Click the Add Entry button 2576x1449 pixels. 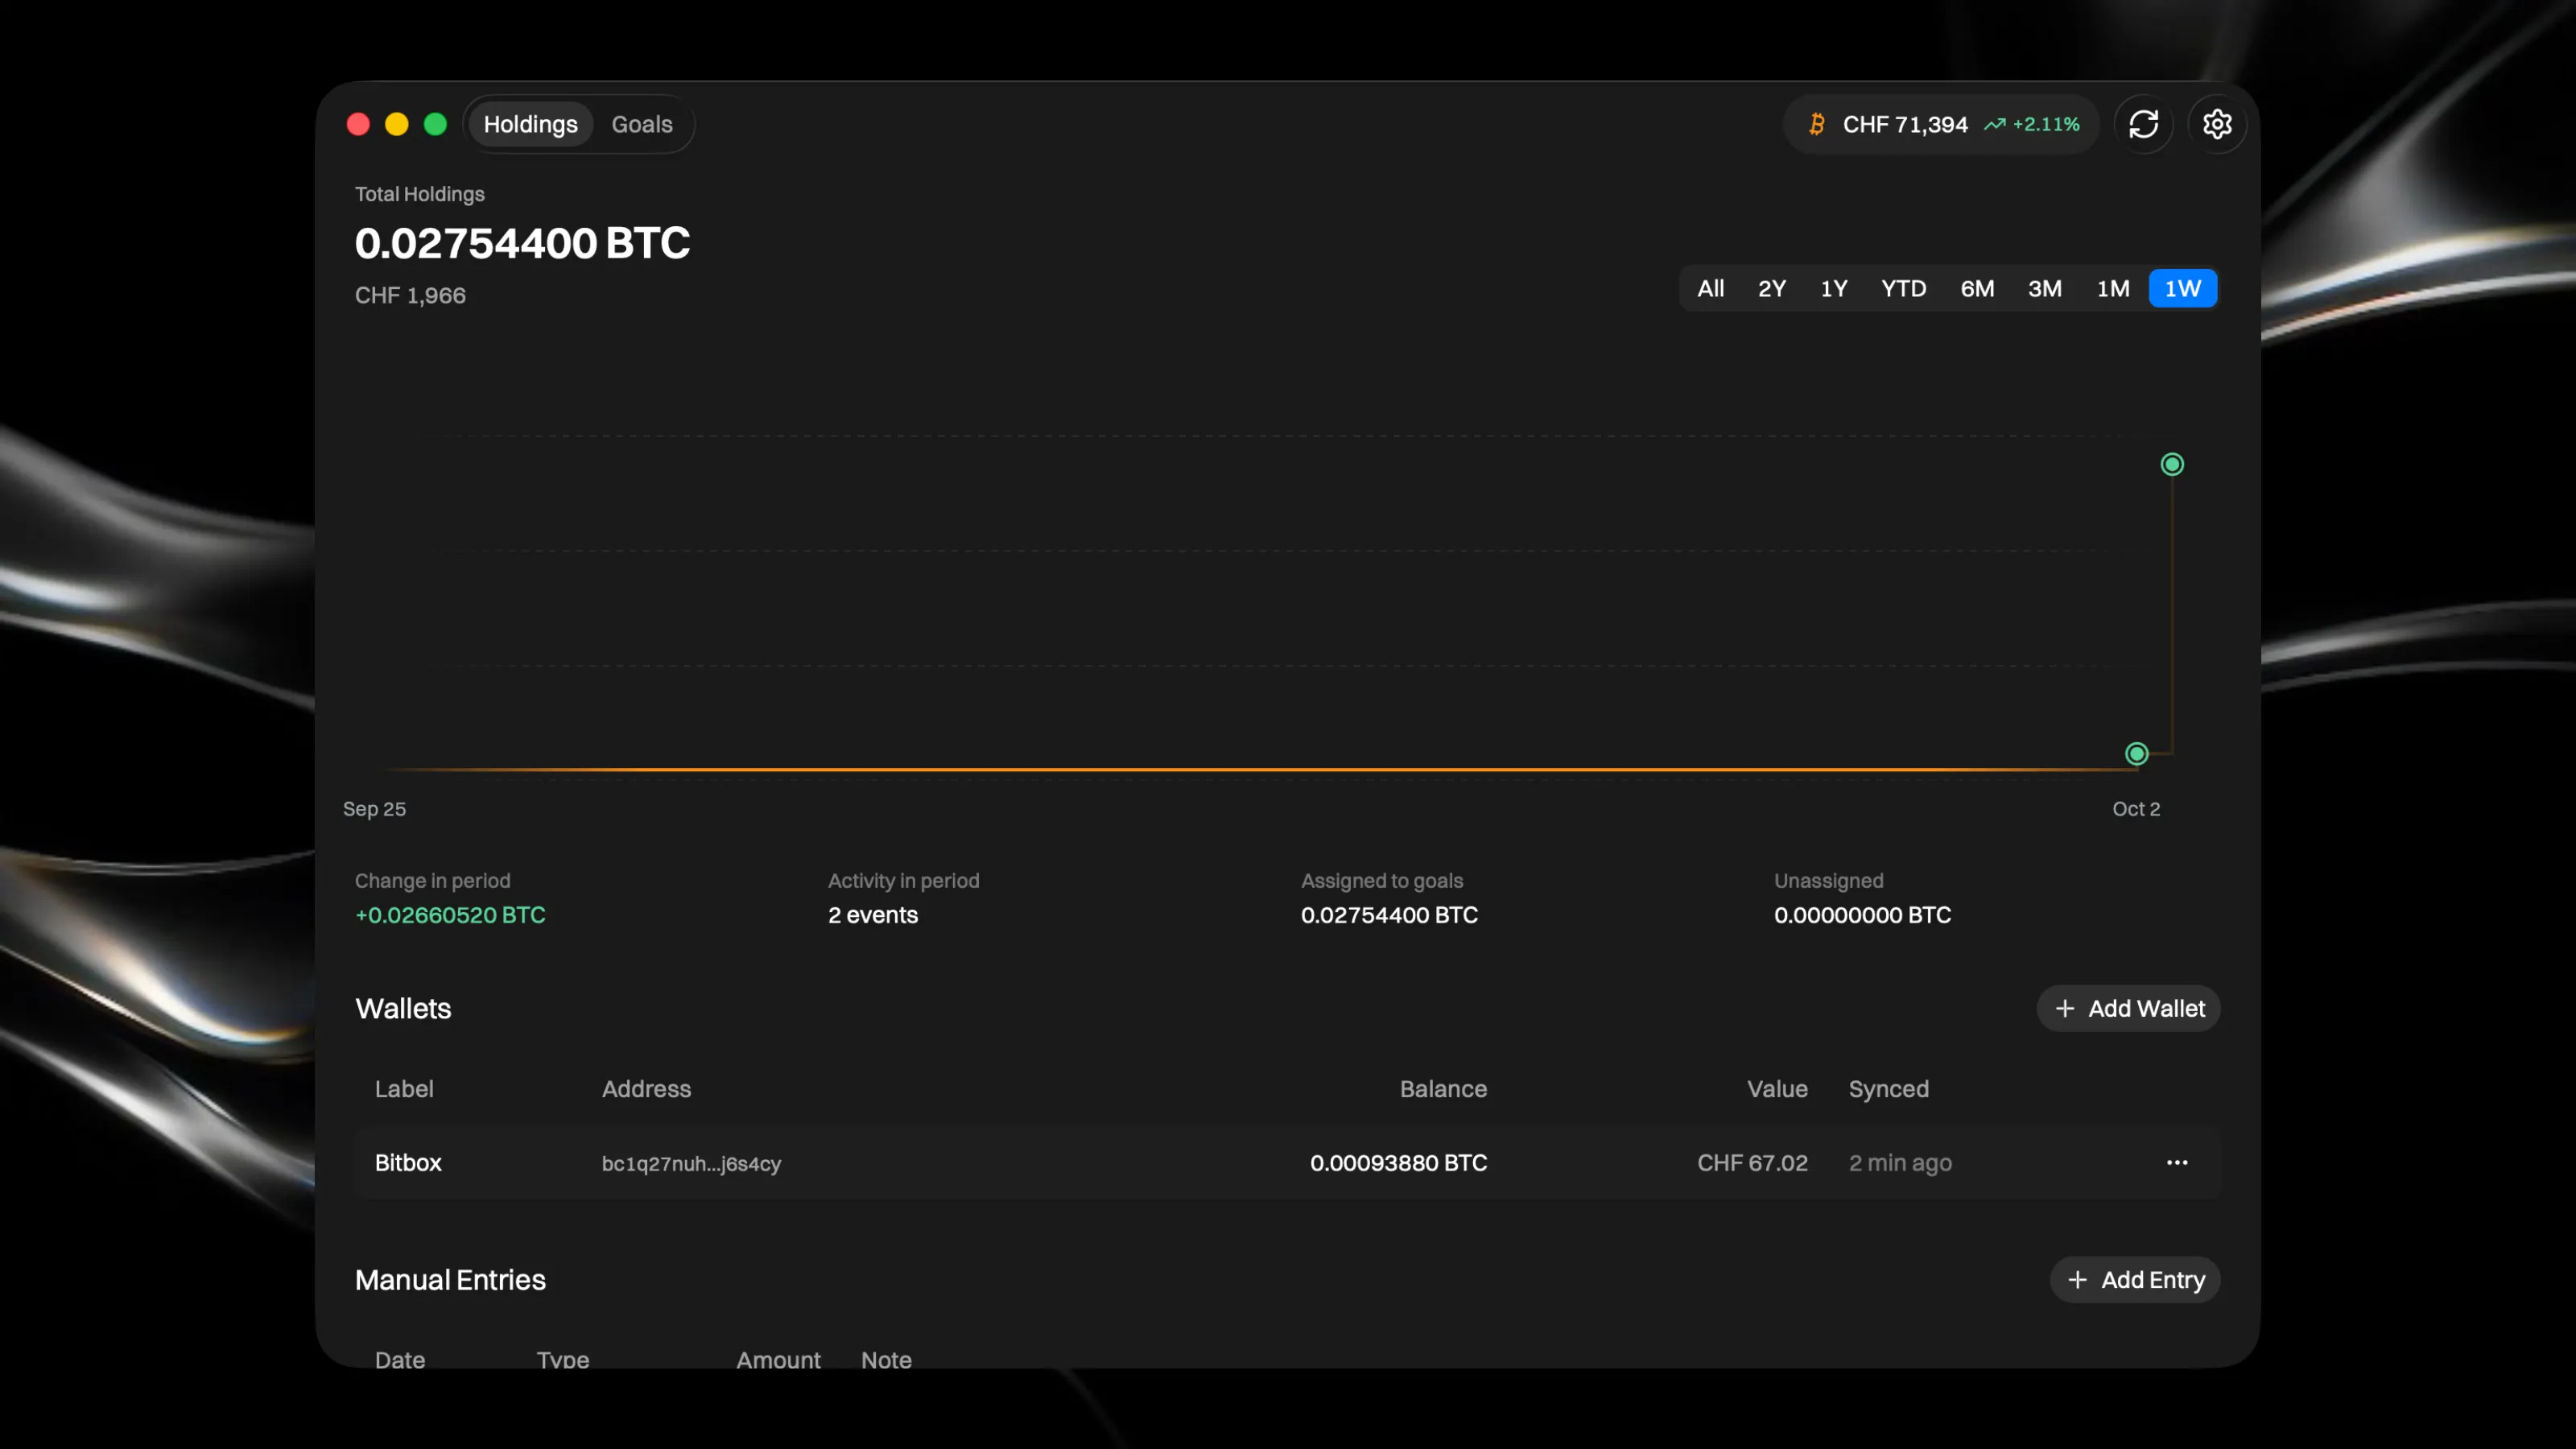coord(2135,1280)
